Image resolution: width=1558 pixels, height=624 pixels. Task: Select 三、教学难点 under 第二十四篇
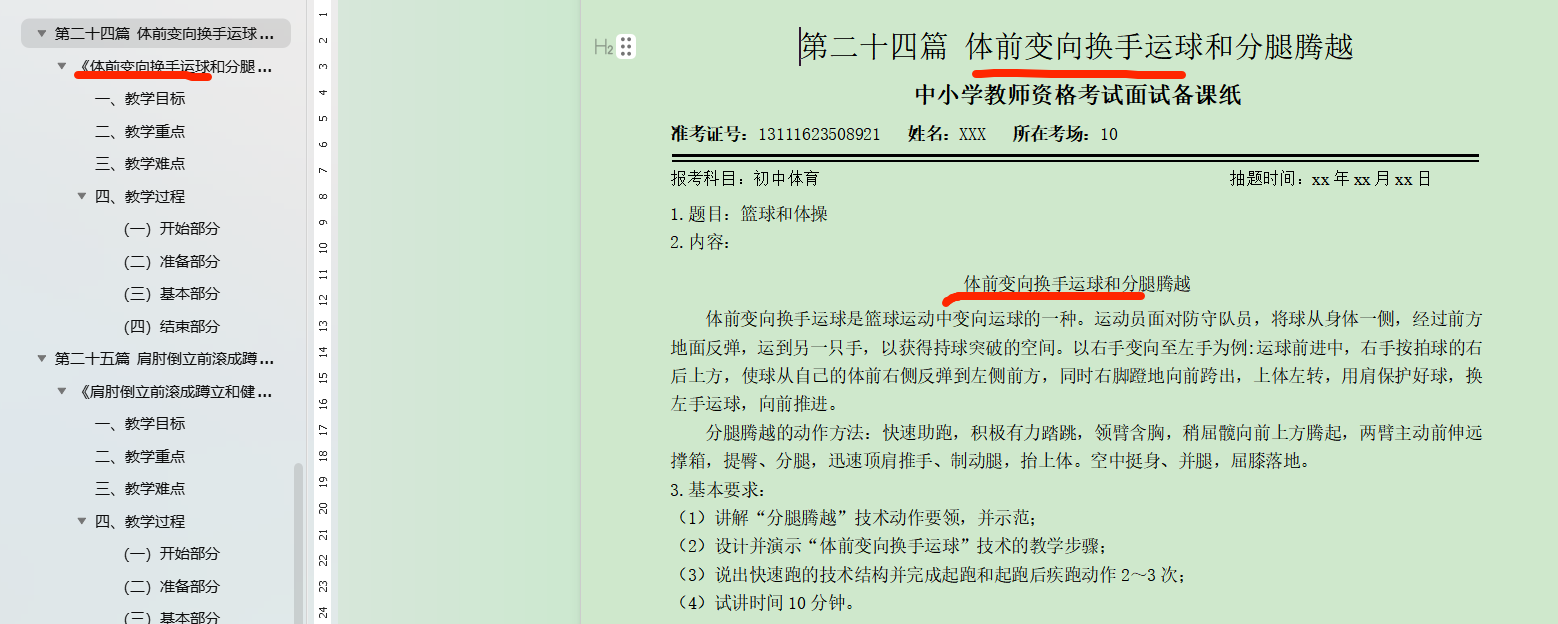pos(140,164)
